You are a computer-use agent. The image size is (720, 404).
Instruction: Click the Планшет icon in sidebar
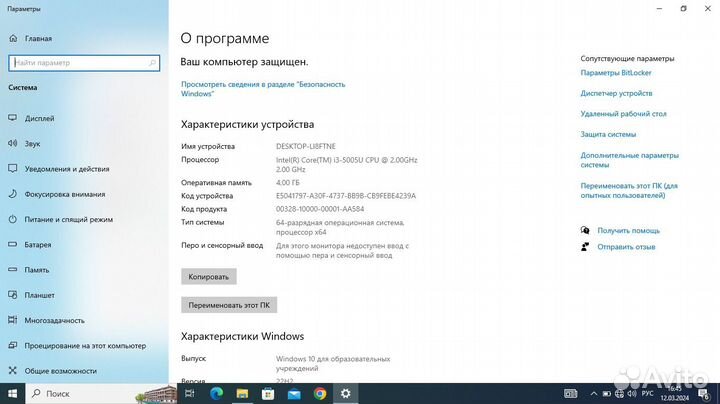coord(13,295)
